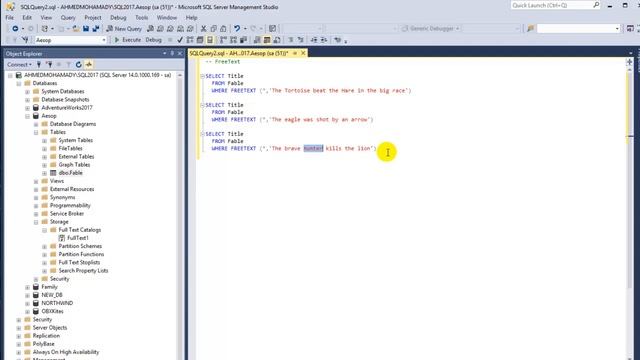Click Decrease Indent icon
The width and height of the screenshot is (640, 360).
pyautogui.click(x=314, y=40)
